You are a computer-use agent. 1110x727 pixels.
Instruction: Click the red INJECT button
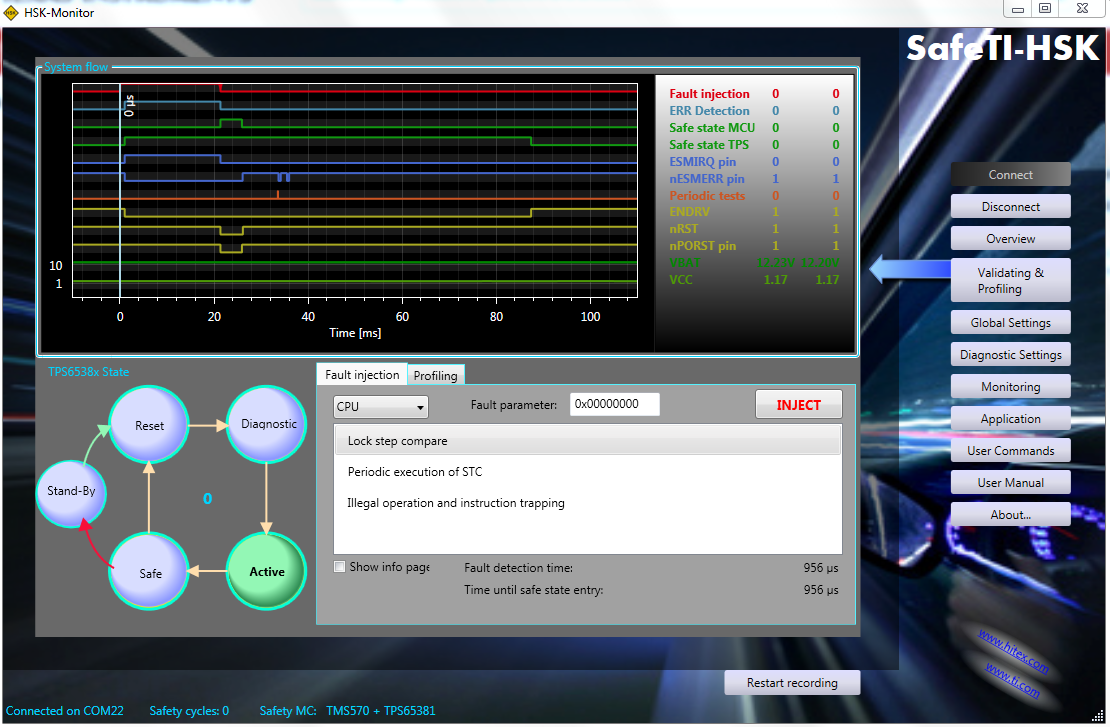[799, 405]
